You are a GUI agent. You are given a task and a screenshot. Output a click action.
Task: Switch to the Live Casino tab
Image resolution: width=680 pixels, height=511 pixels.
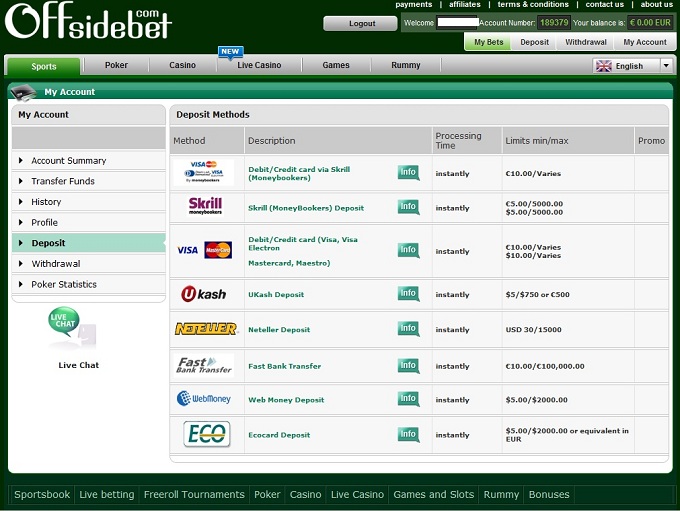[x=259, y=66]
